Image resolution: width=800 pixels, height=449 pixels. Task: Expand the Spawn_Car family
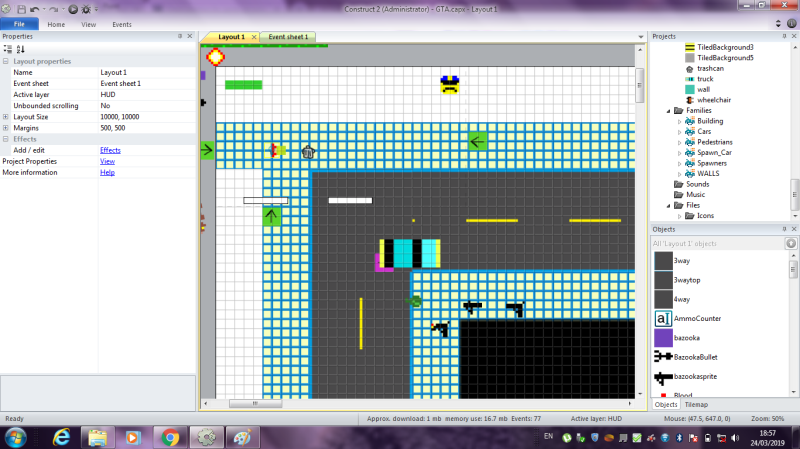tap(680, 153)
